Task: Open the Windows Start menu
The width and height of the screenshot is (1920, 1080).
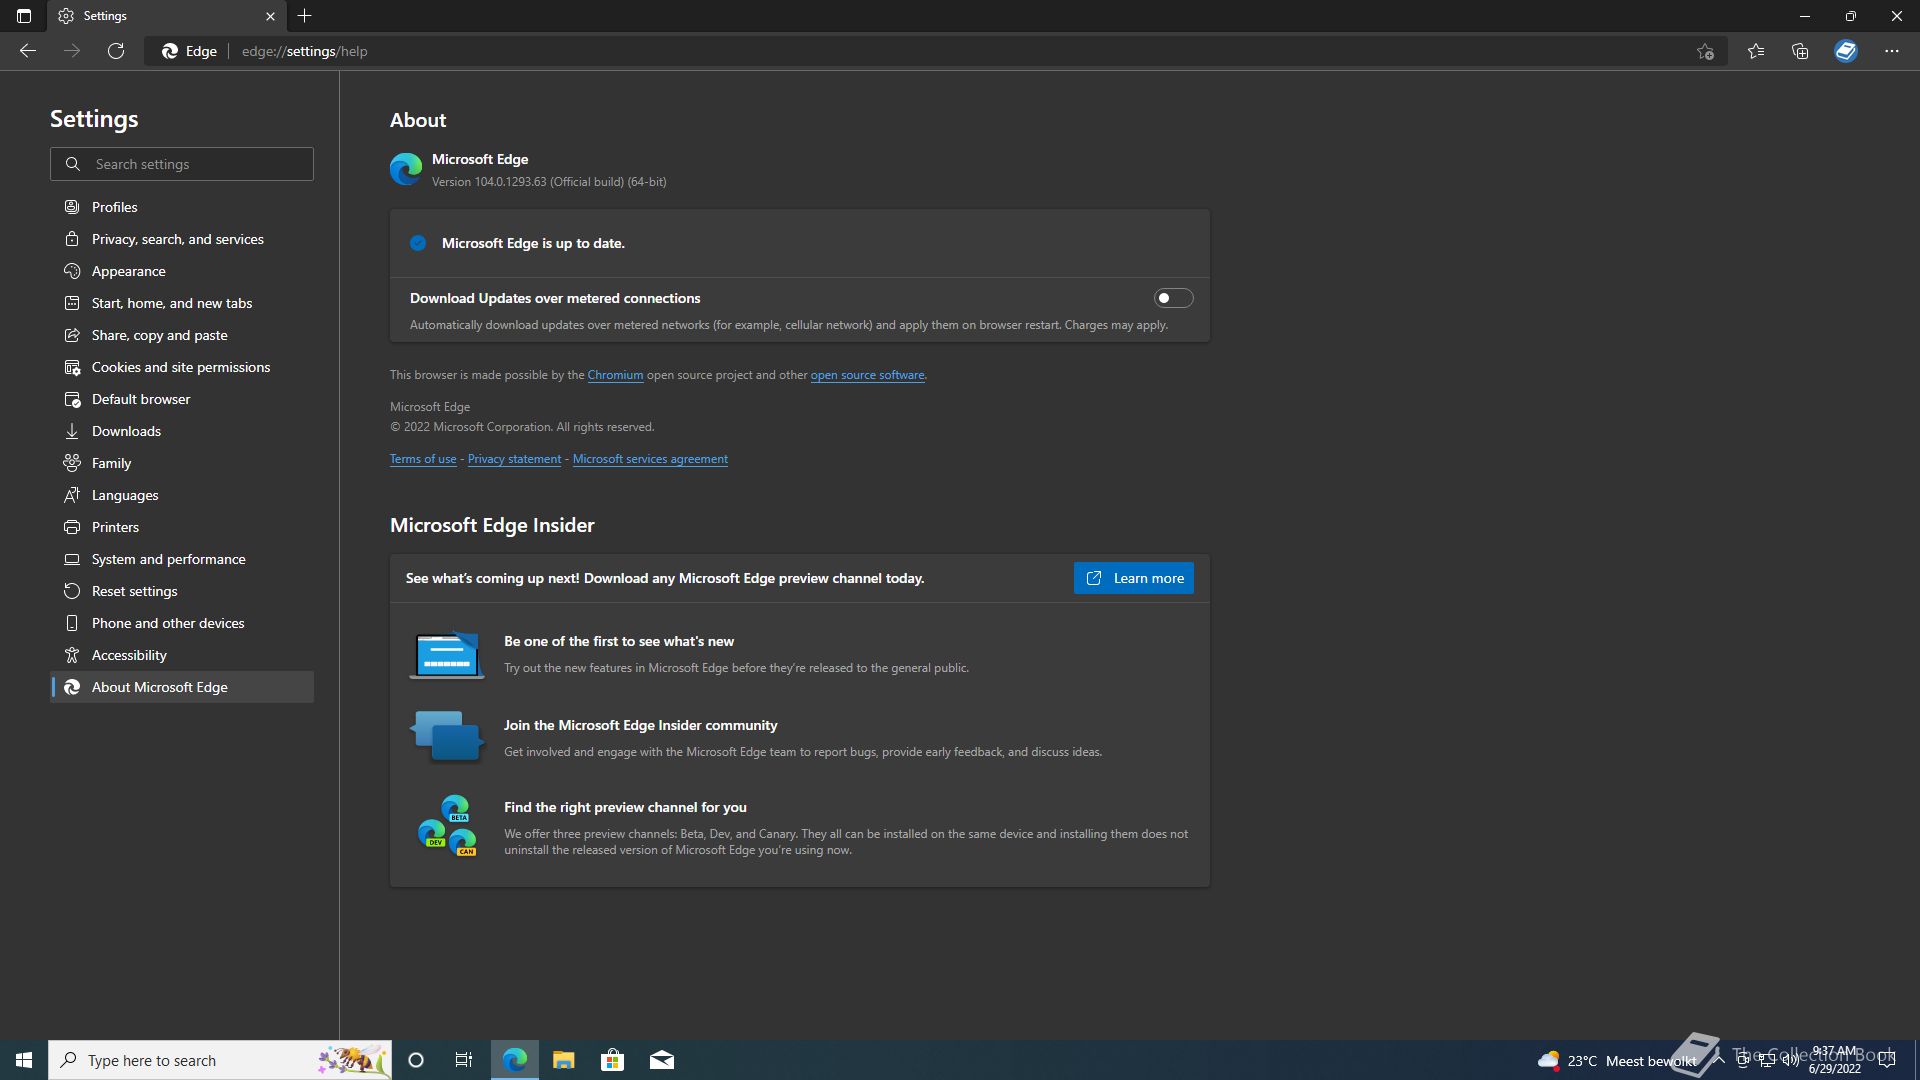Action: pos(24,1060)
